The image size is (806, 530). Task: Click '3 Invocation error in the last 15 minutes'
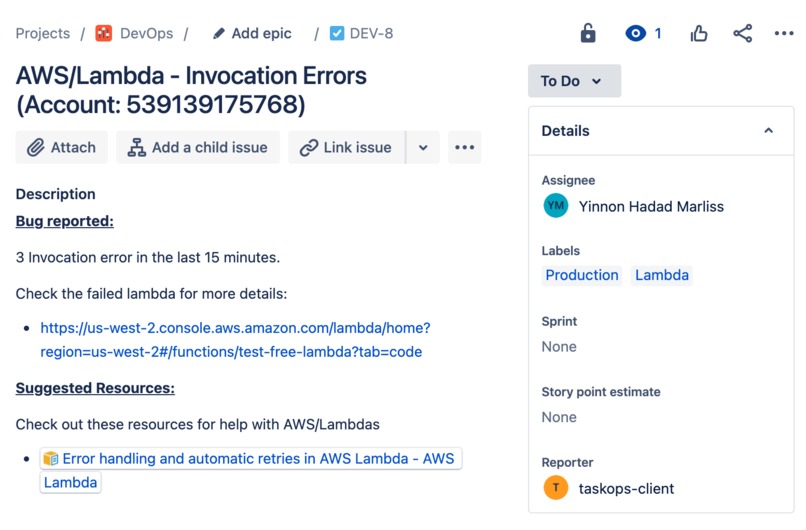pos(148,258)
